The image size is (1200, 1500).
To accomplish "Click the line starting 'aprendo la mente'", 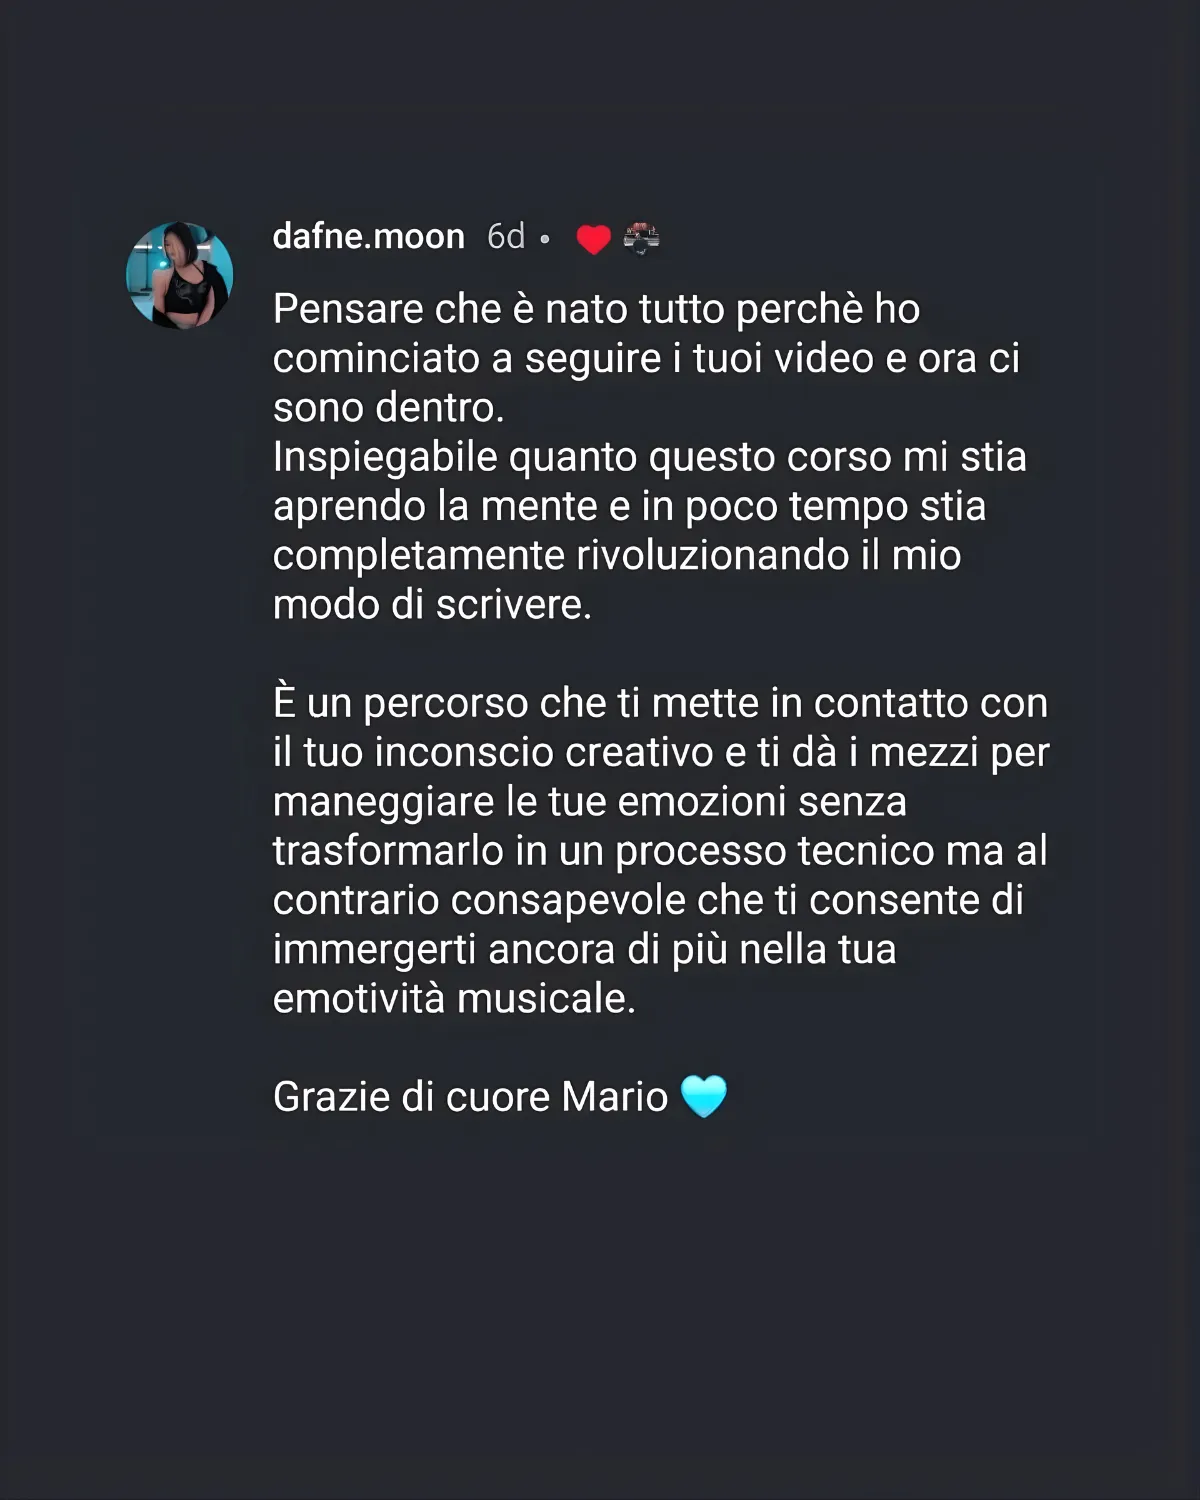I will tap(630, 507).
